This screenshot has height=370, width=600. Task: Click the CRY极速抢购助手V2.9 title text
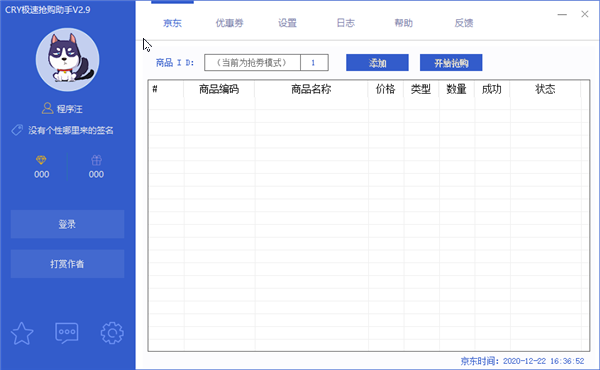(47, 10)
